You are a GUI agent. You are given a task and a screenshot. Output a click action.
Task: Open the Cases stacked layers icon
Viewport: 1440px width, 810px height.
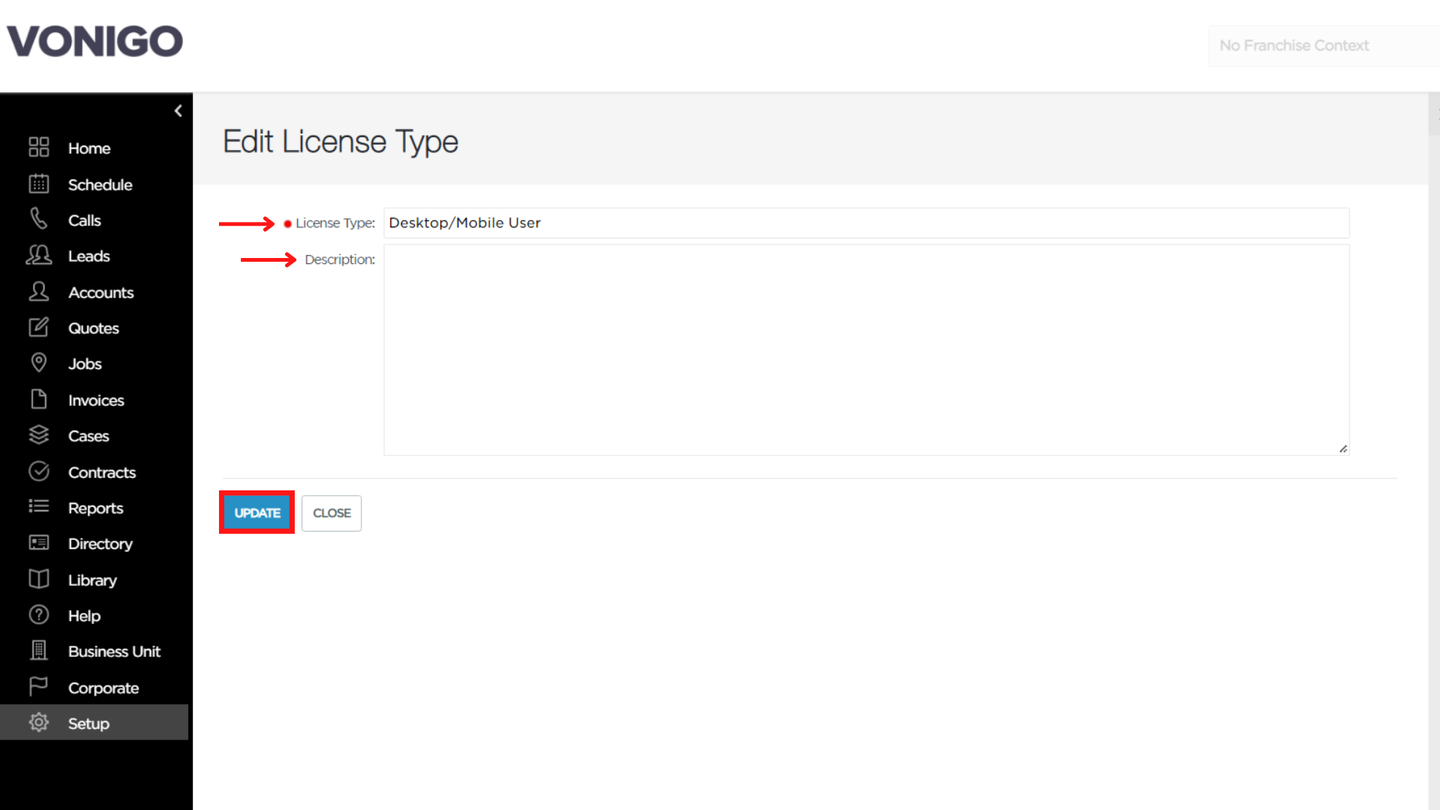pos(39,436)
